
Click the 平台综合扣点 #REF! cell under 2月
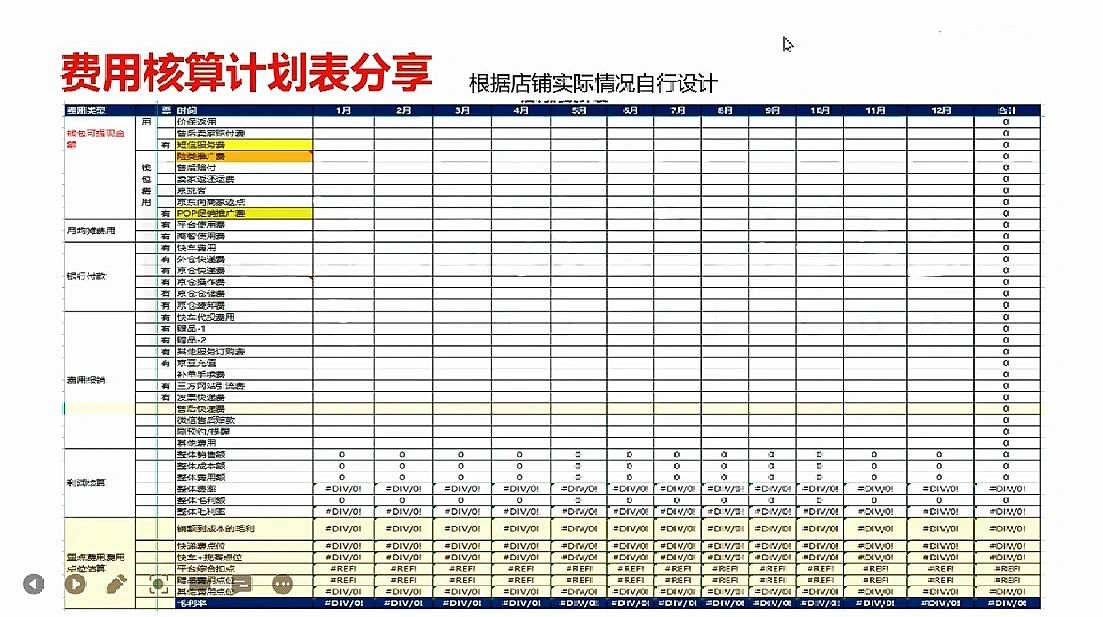pos(403,568)
